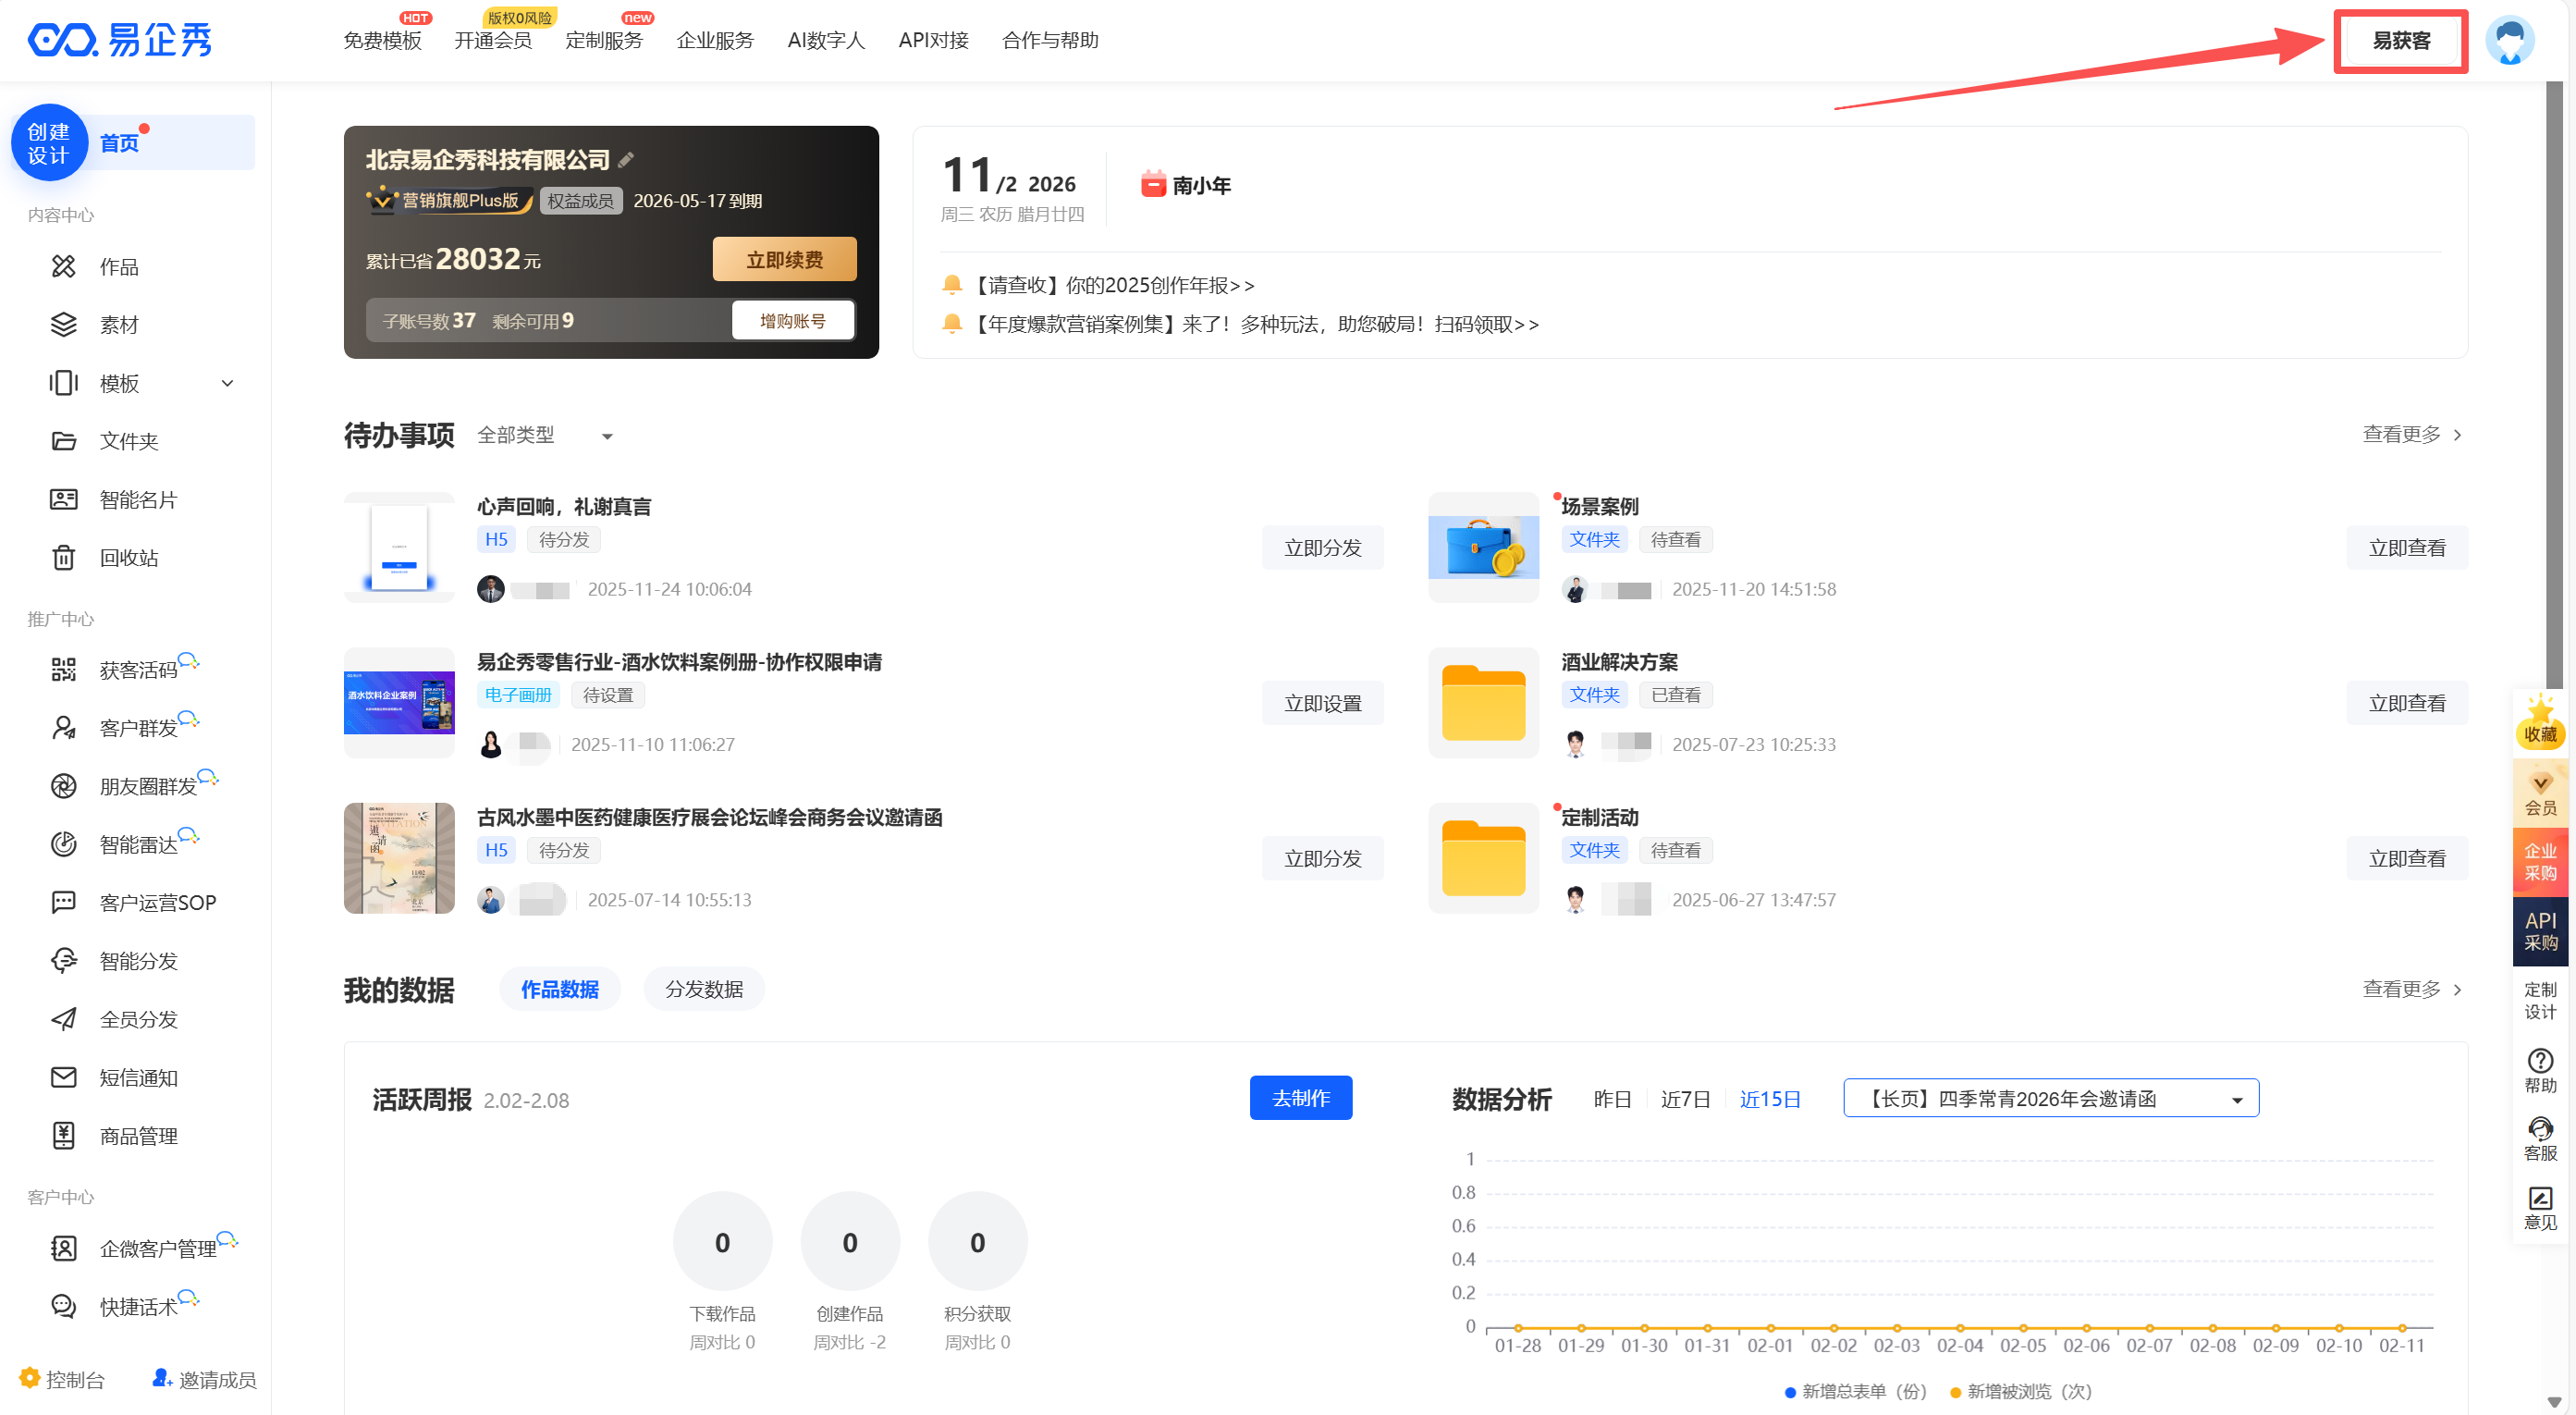Open the 帮助 question mark icon
Screen dimensions: 2576x1415
click(x=2539, y=1060)
